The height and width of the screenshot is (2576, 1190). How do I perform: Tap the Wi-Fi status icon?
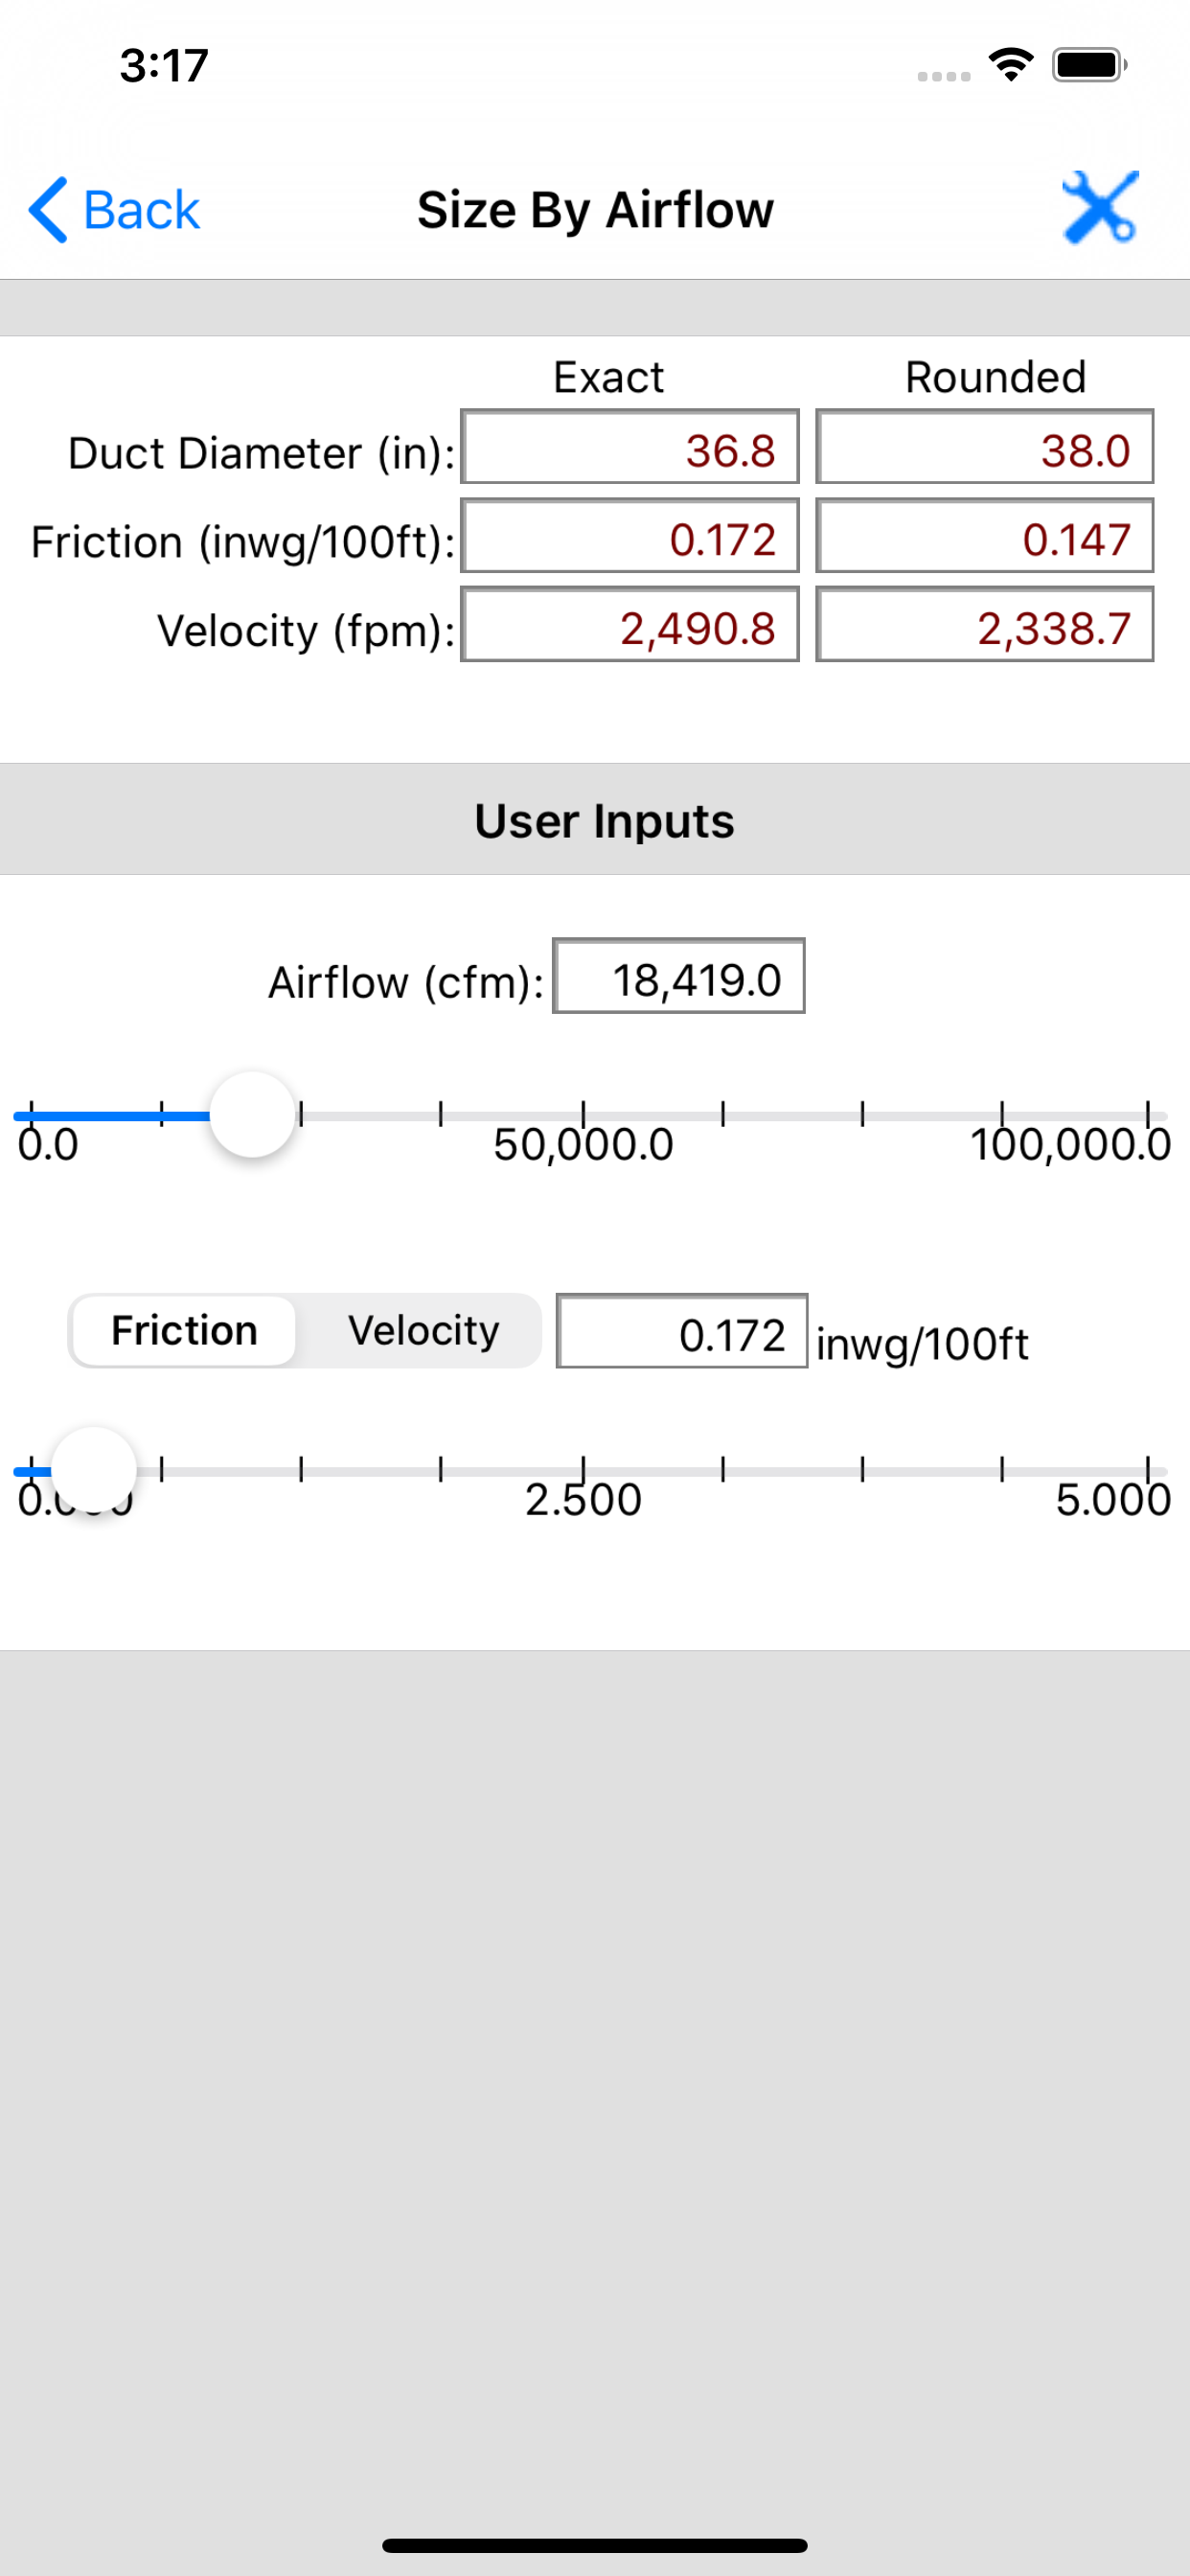click(x=1011, y=65)
